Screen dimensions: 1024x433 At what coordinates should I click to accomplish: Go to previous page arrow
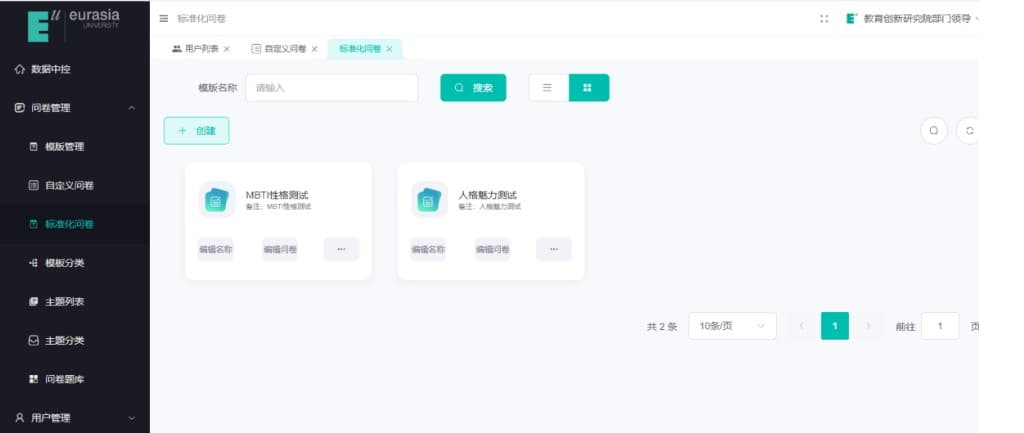[x=801, y=326]
